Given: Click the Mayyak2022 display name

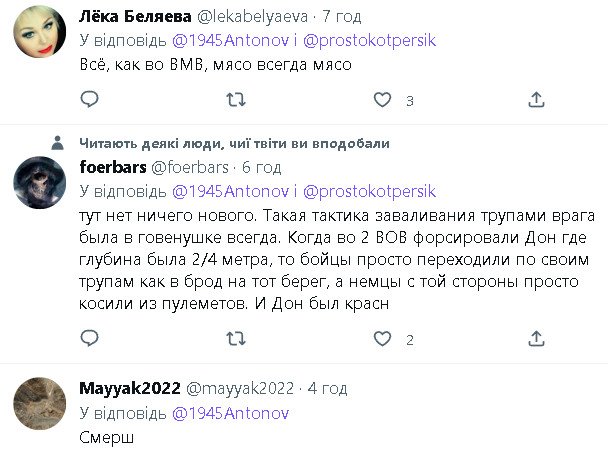Looking at the screenshot, I should (x=127, y=387).
